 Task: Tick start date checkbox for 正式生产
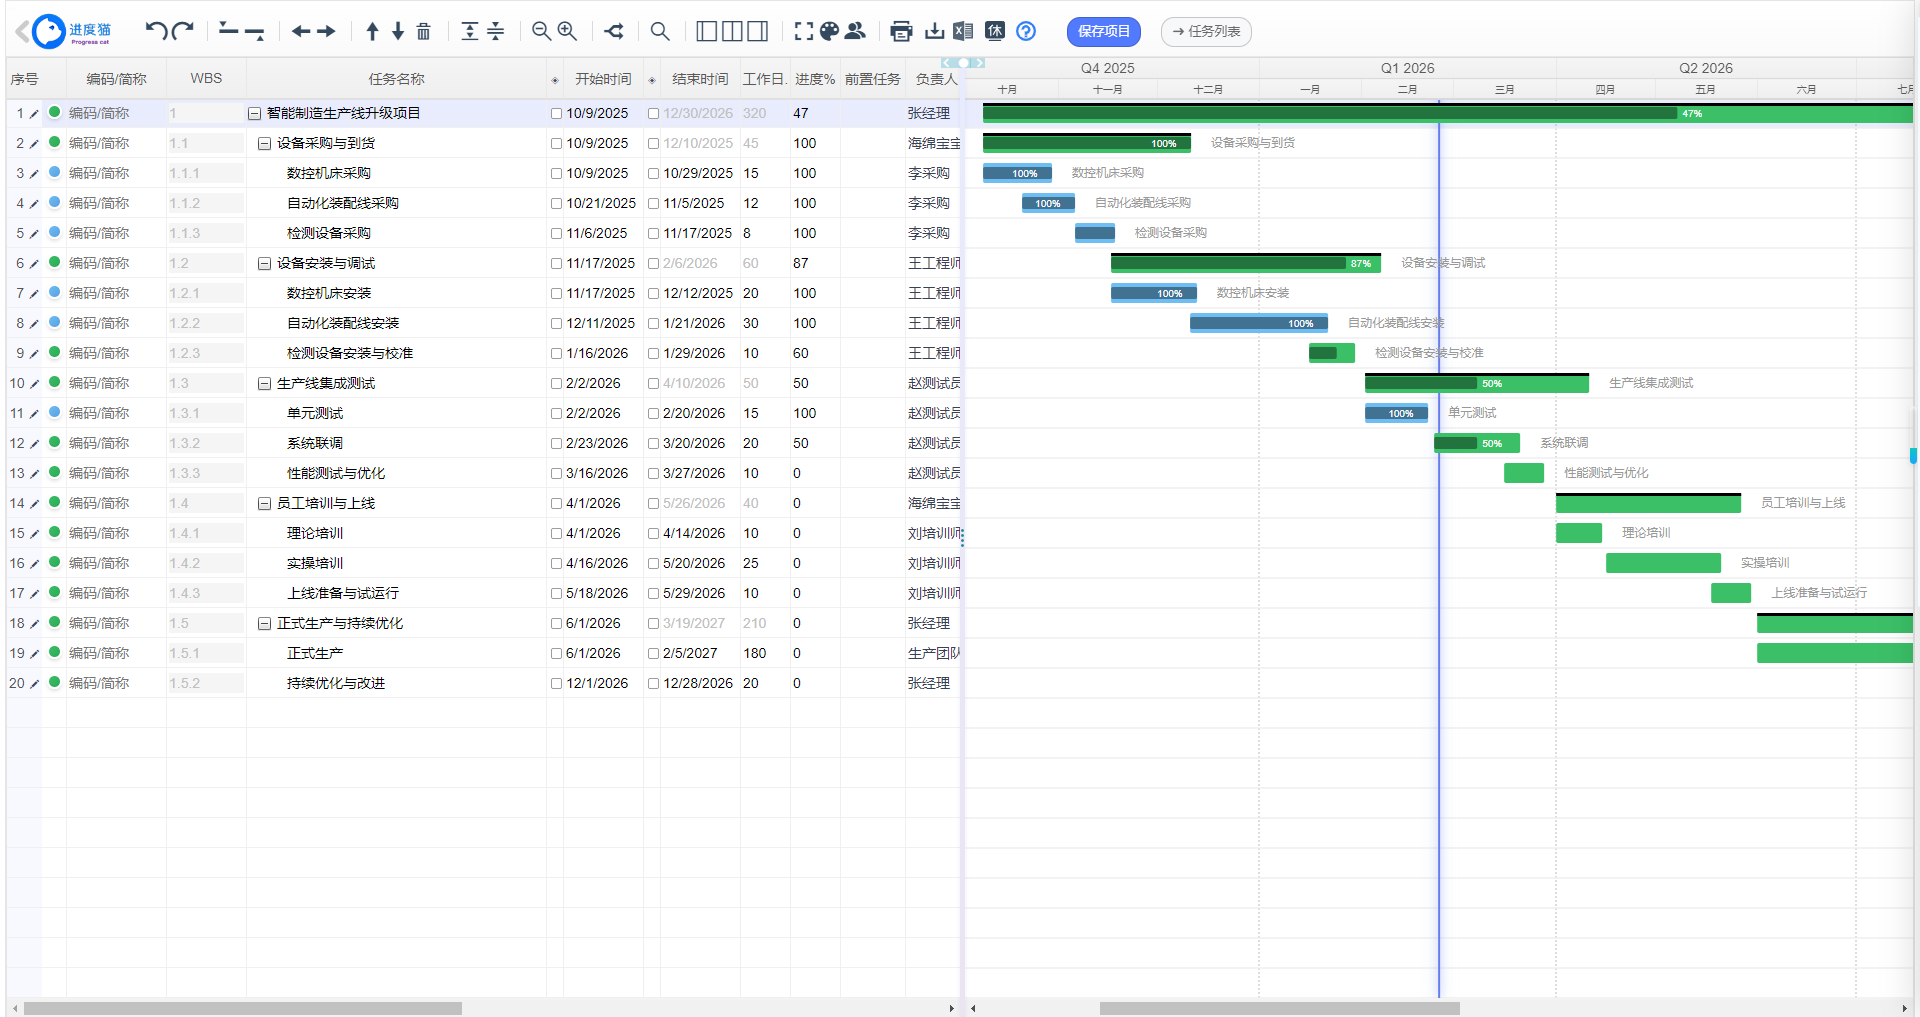556,654
